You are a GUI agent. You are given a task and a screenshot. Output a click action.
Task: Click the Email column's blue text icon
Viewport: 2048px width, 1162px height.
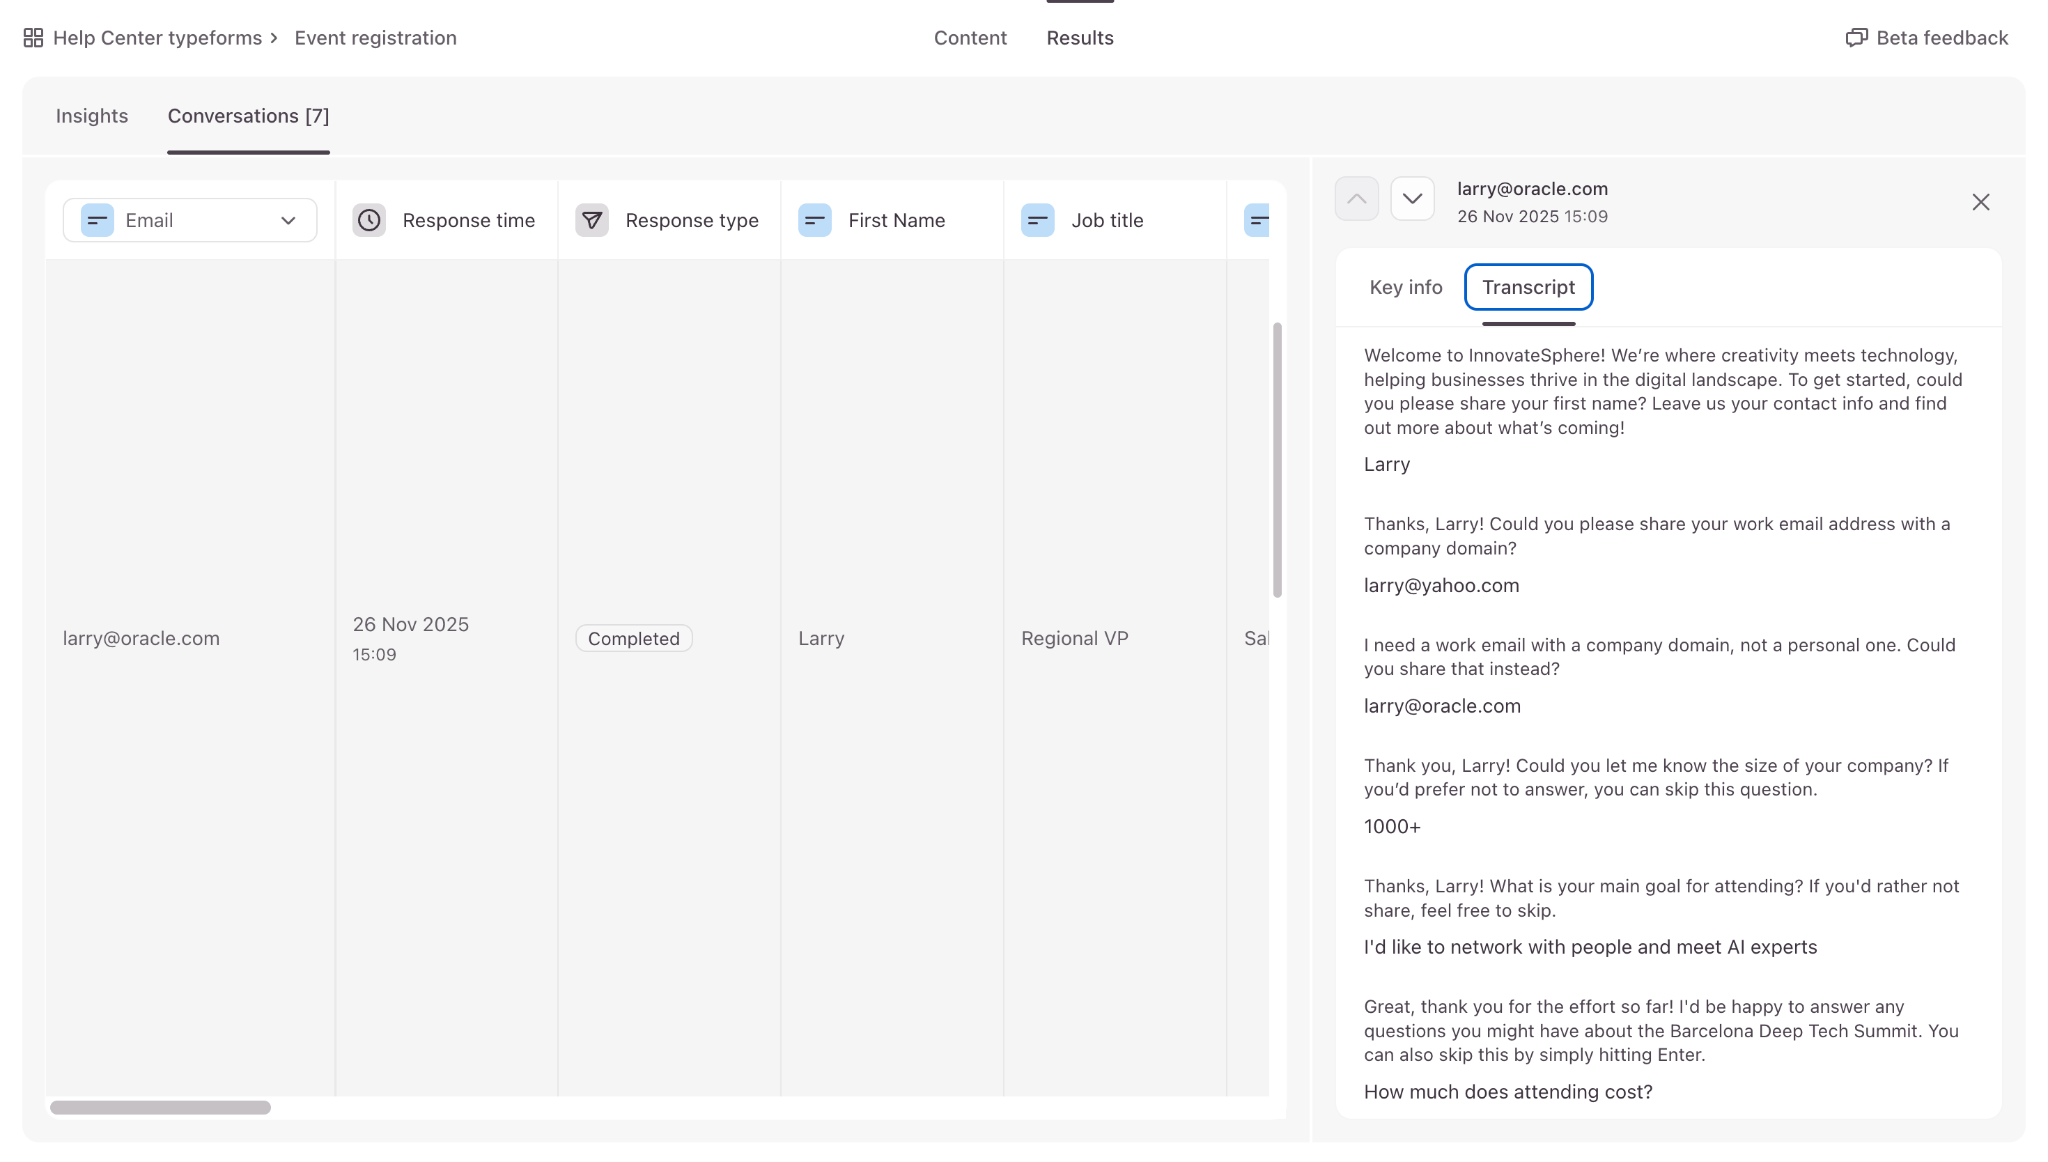[97, 220]
